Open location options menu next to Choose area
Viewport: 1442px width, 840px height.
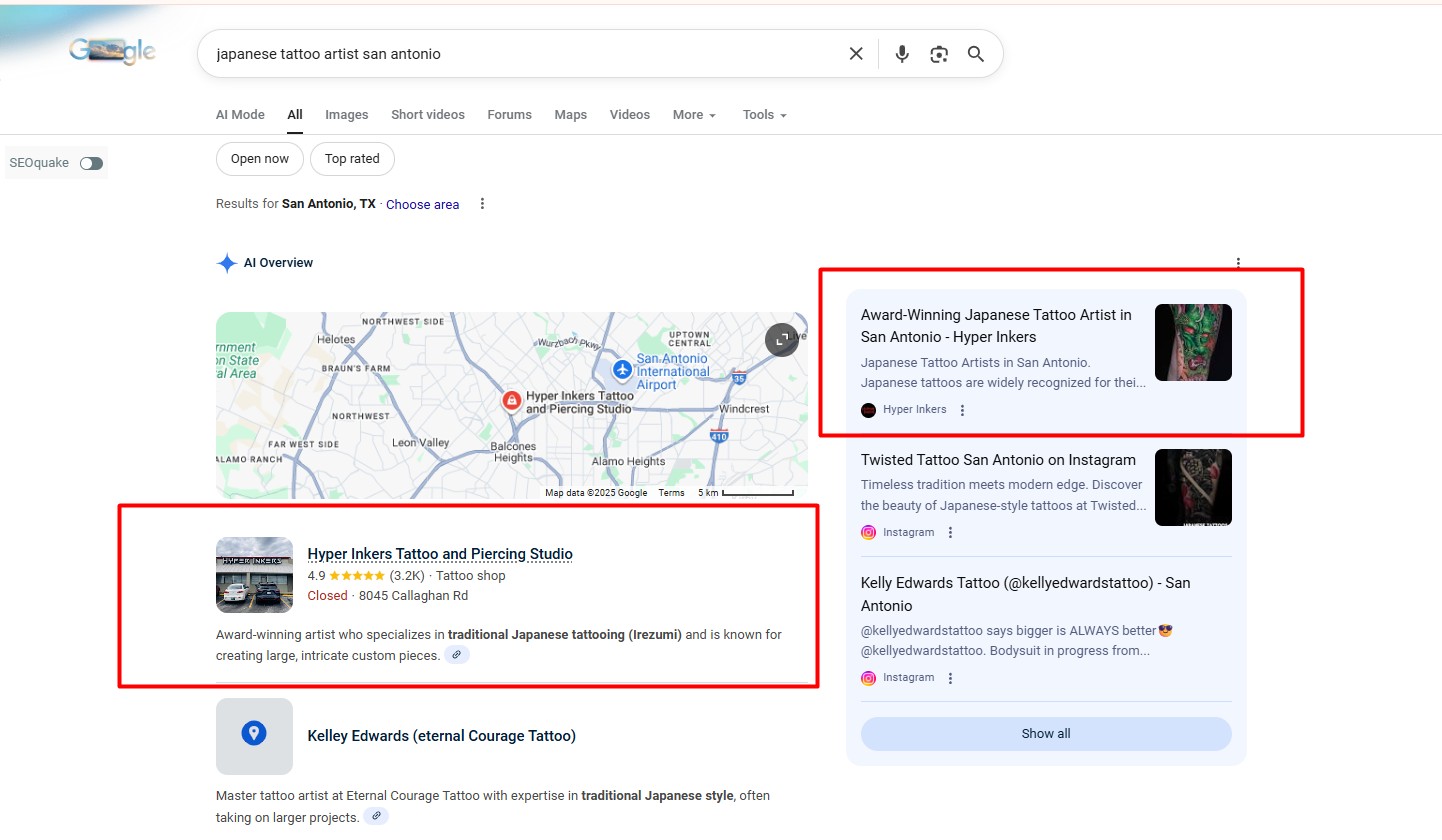482,204
